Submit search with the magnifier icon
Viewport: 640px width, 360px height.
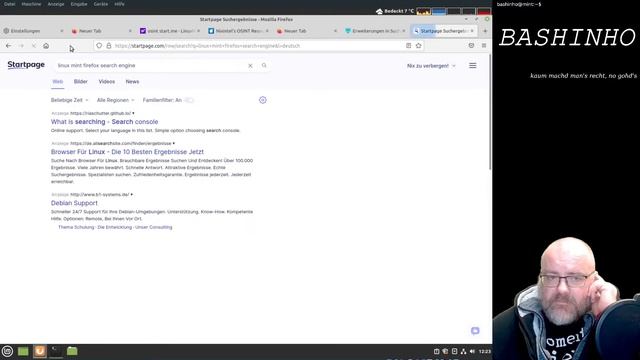pyautogui.click(x=264, y=65)
